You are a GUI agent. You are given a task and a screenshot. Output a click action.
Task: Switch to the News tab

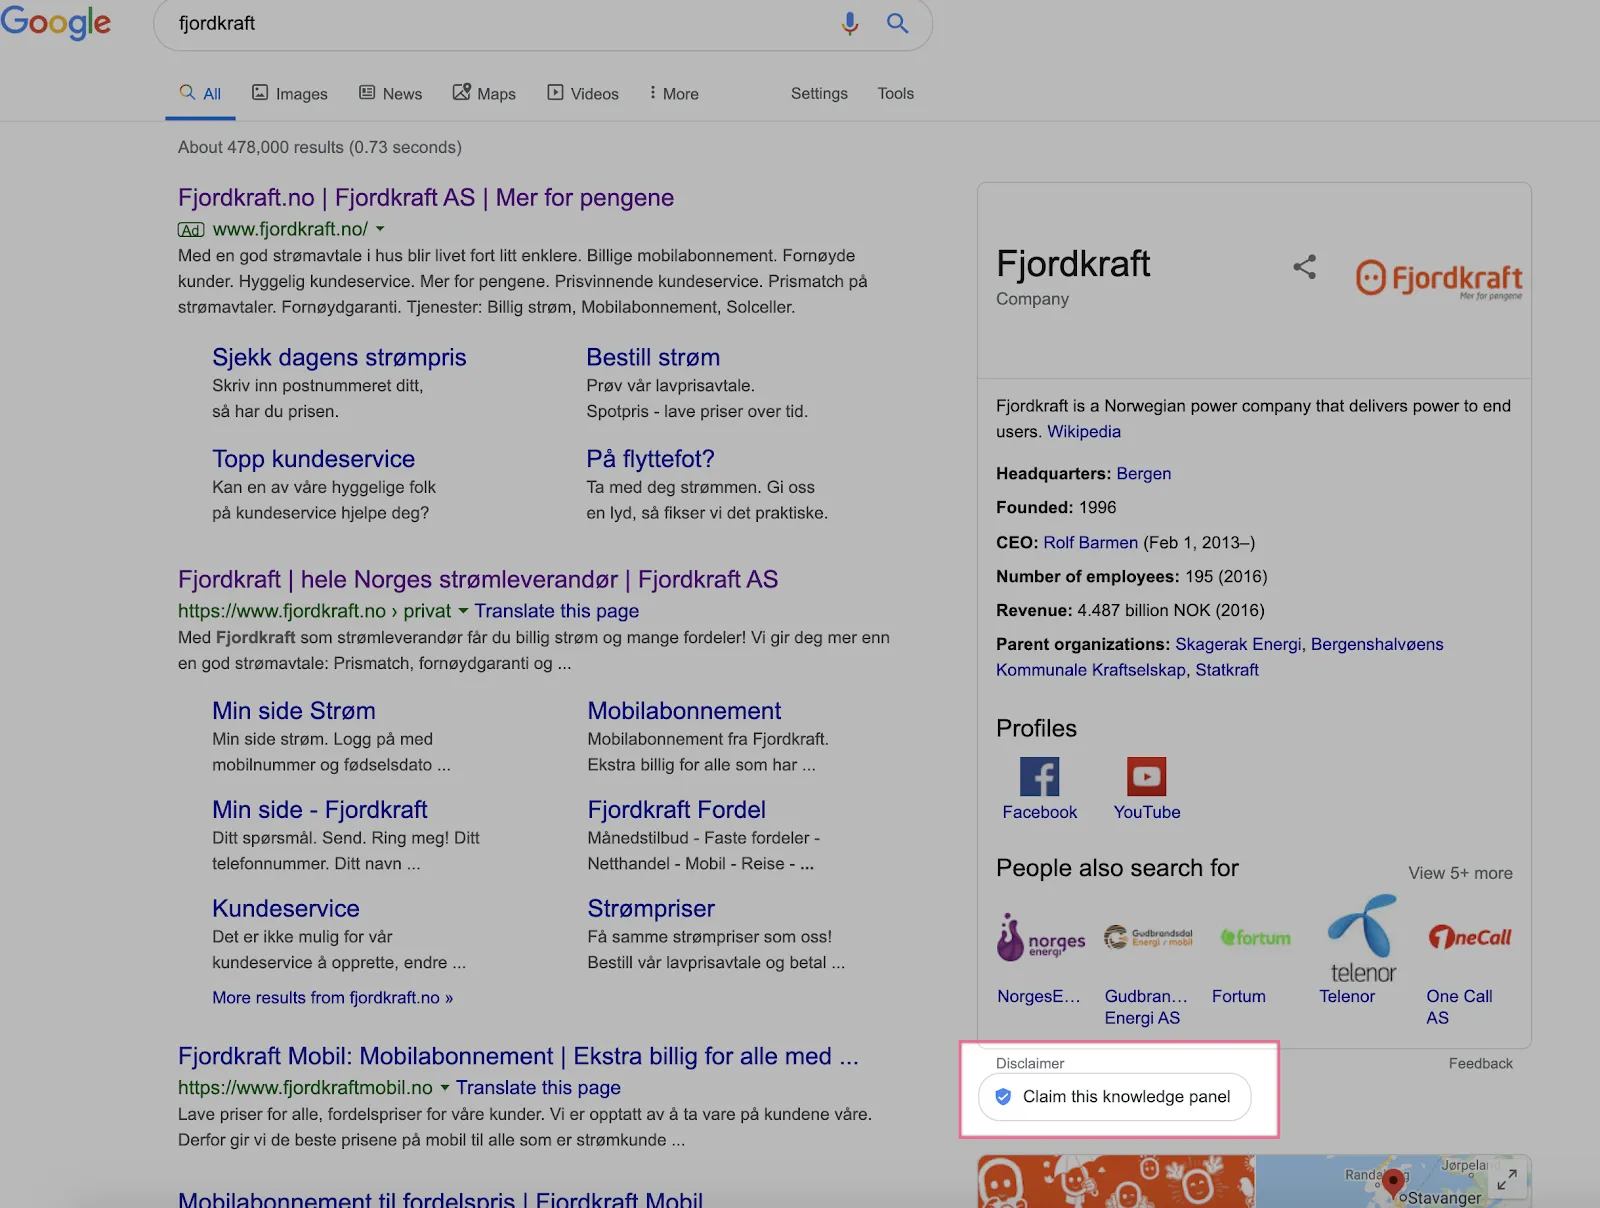pyautogui.click(x=390, y=93)
